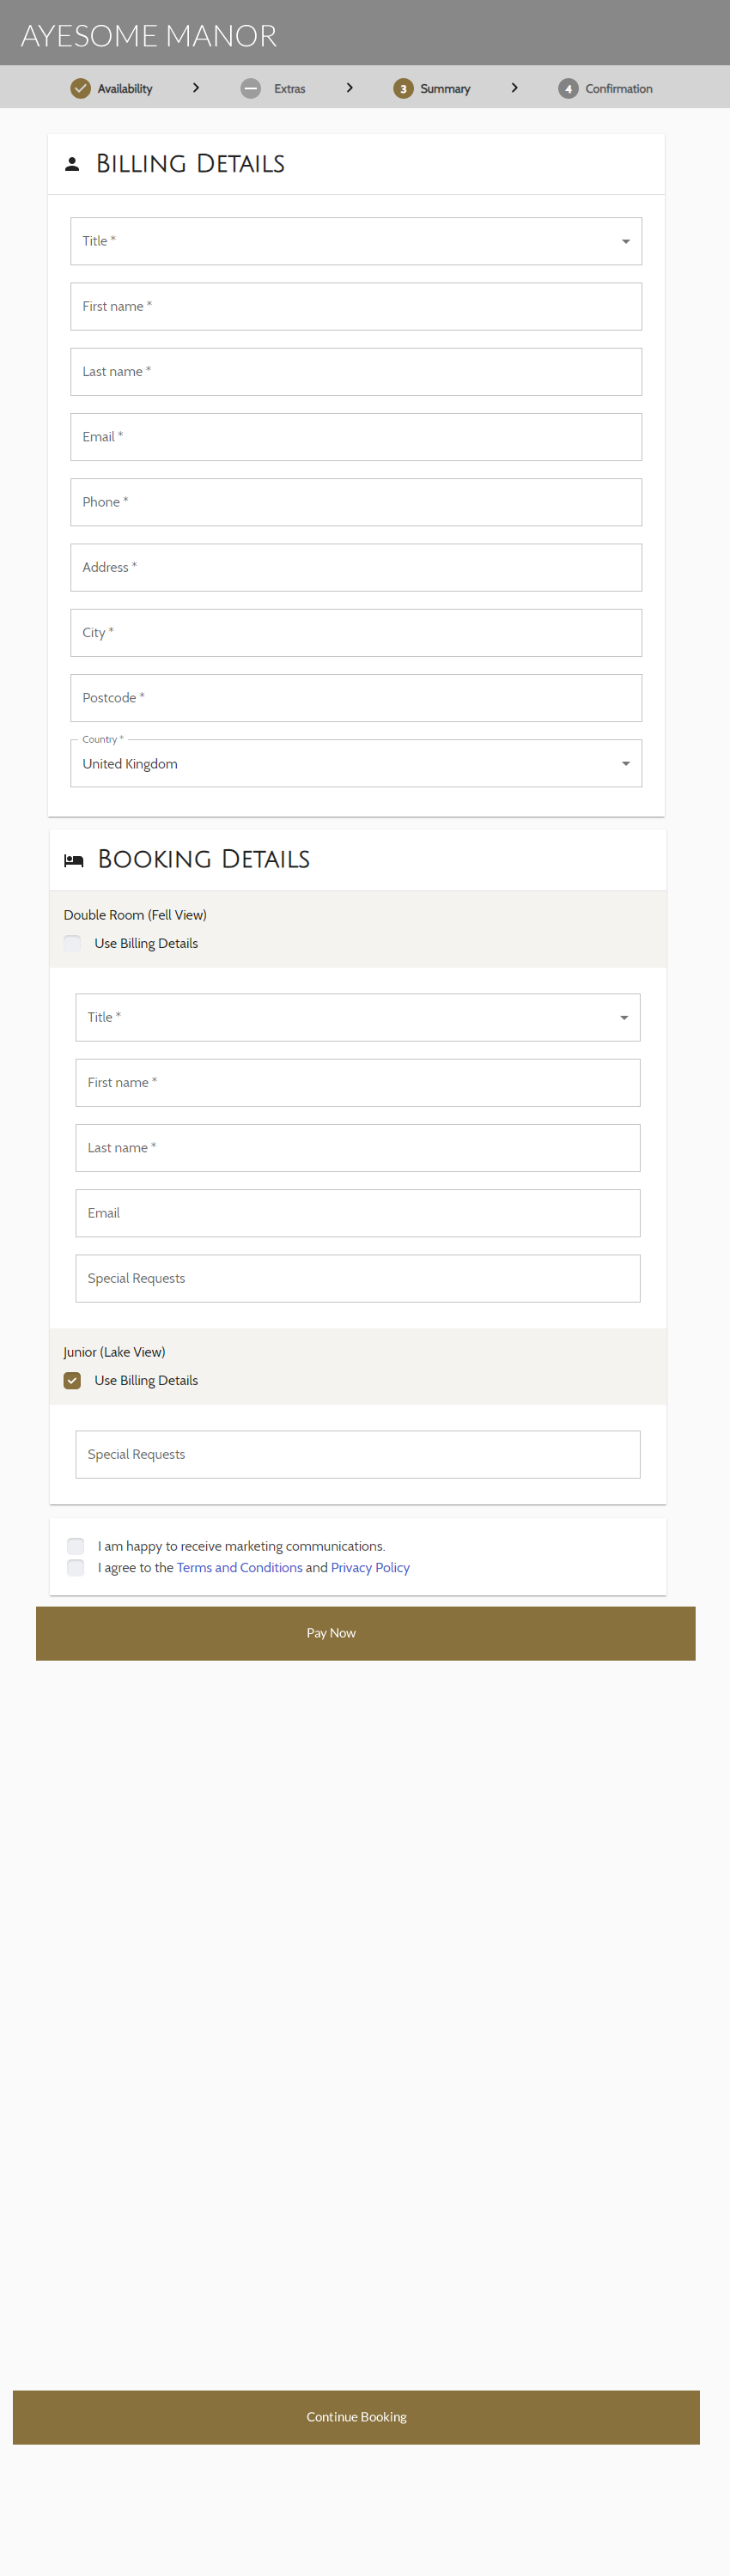Go to the Extras step tab
730x2576 pixels.
coord(289,89)
